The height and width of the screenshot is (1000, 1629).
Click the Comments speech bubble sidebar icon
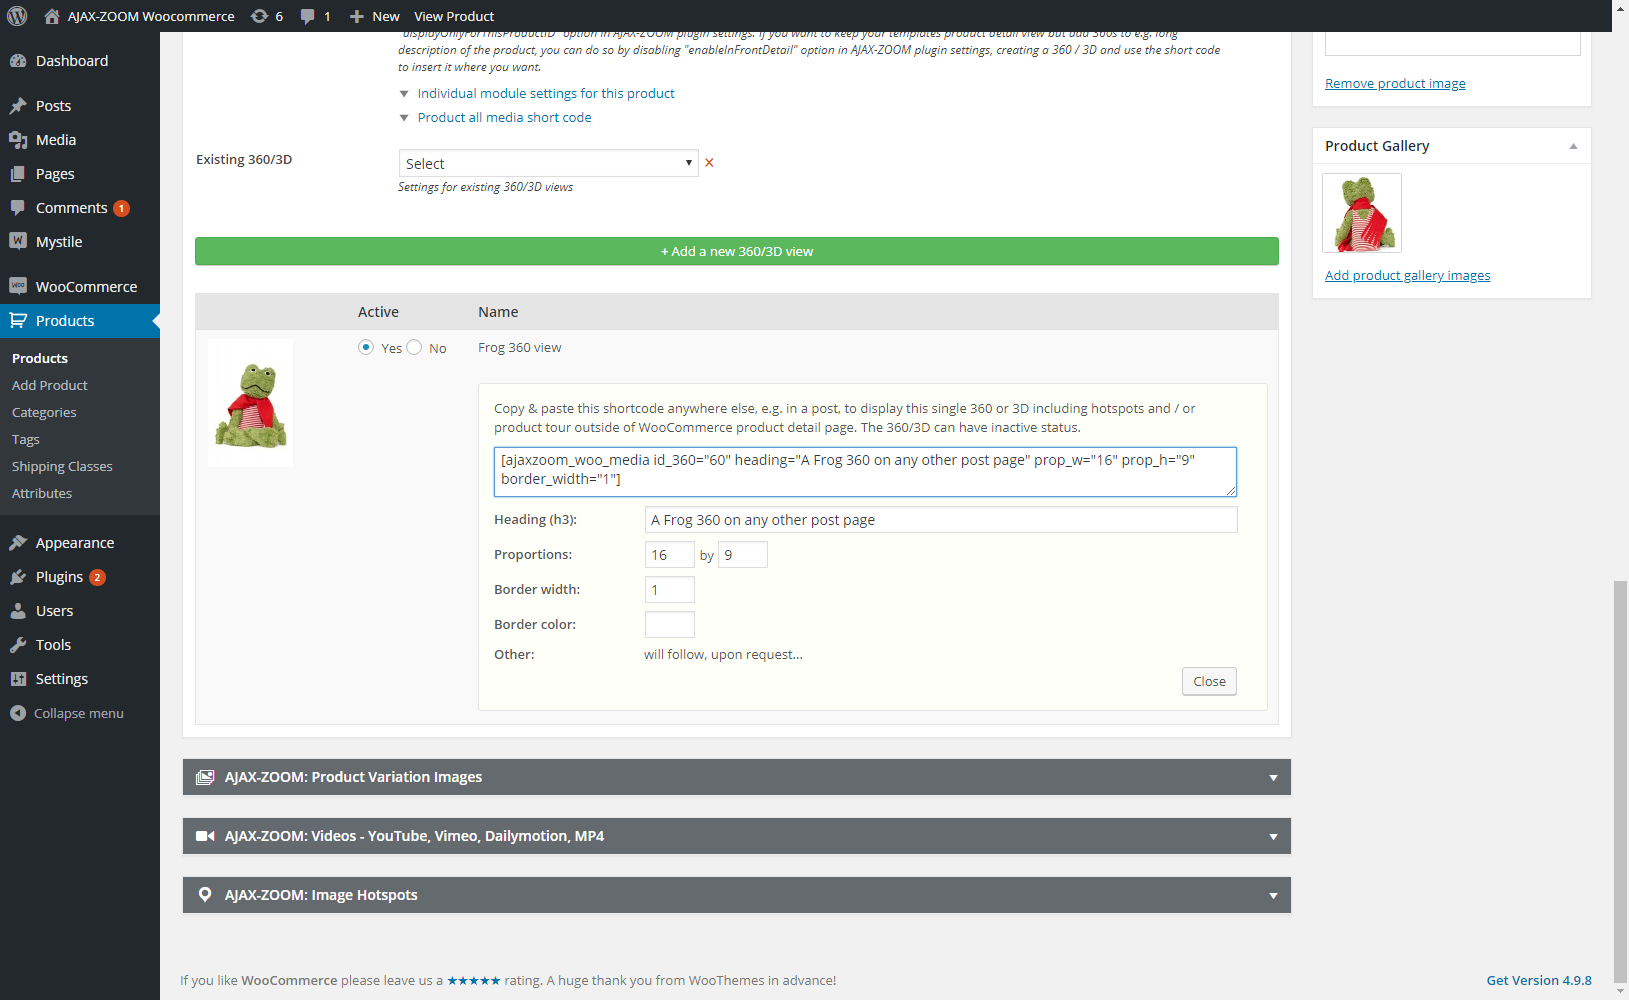18,208
